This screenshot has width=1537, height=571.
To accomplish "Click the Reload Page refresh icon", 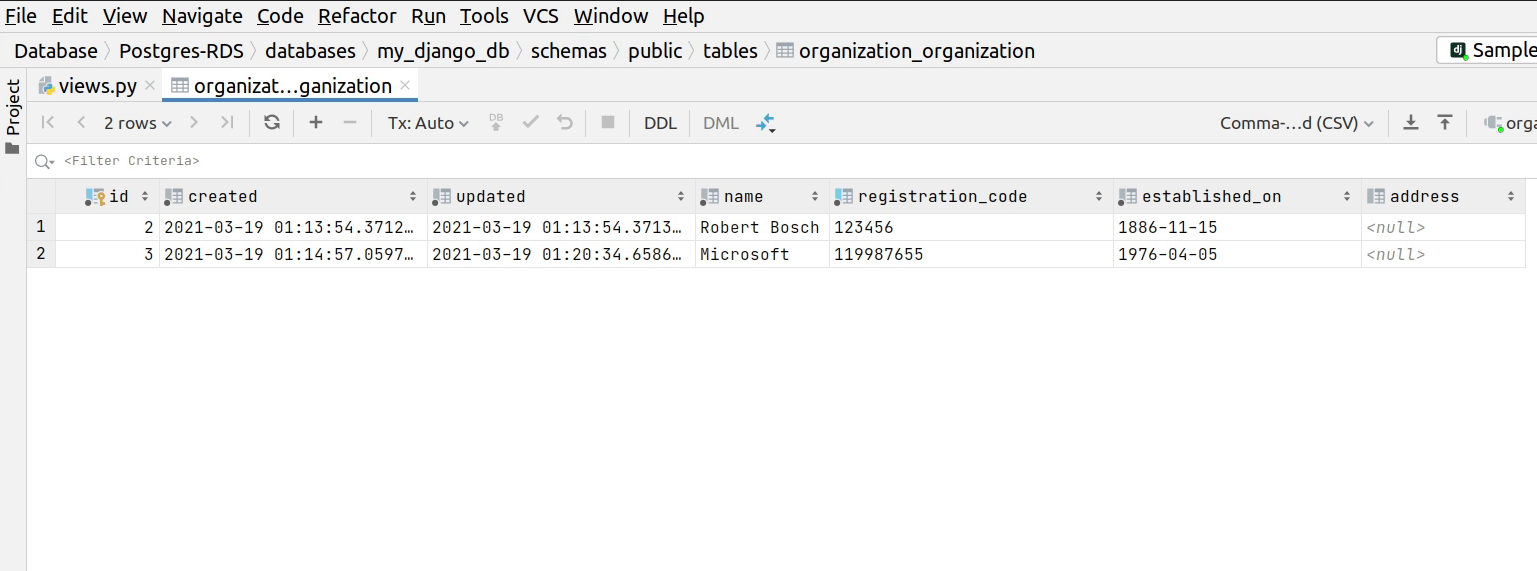I will point(271,123).
